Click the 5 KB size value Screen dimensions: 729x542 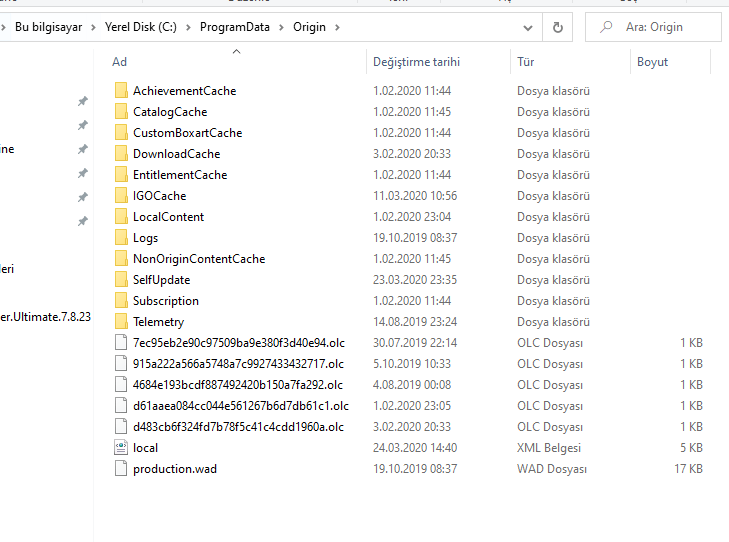pos(691,448)
